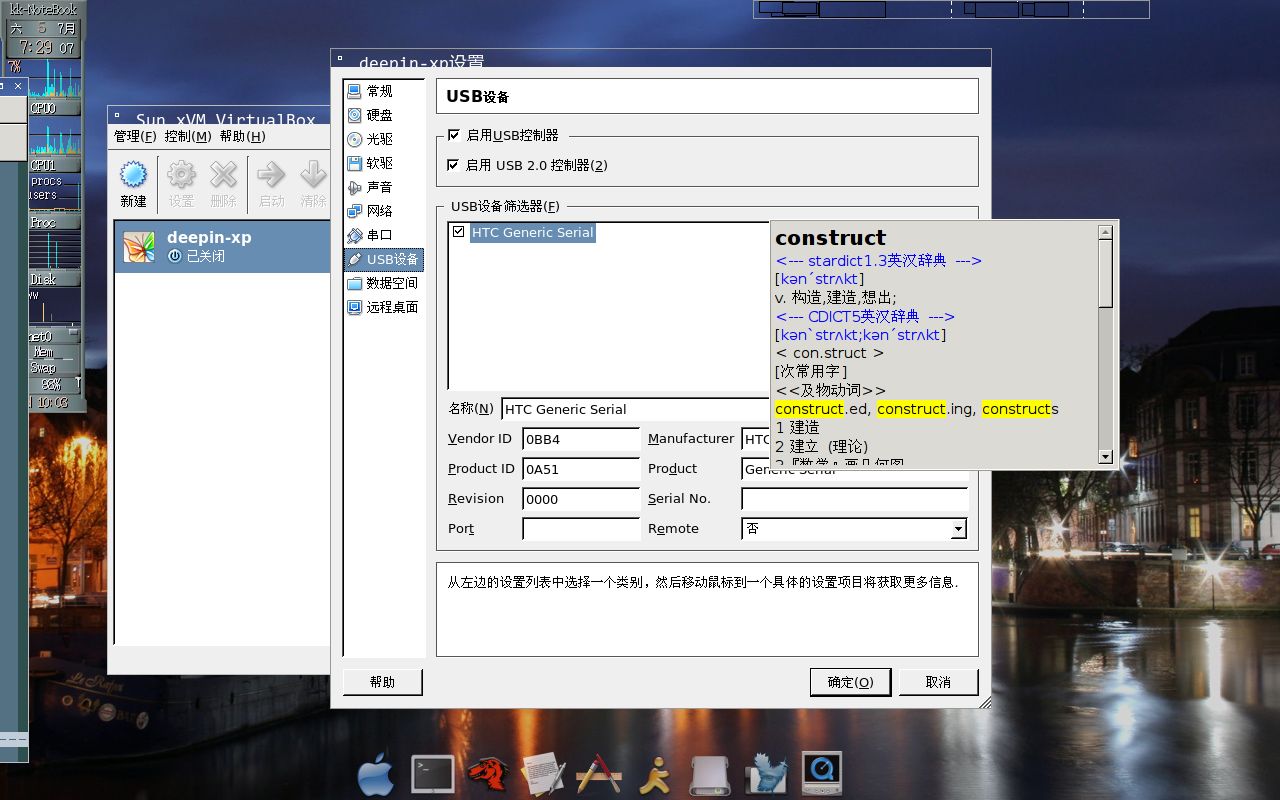The width and height of the screenshot is (1280, 800).
Task: Click the stardict1.3英汉辞典 heading in the popup
Action: pos(878,260)
